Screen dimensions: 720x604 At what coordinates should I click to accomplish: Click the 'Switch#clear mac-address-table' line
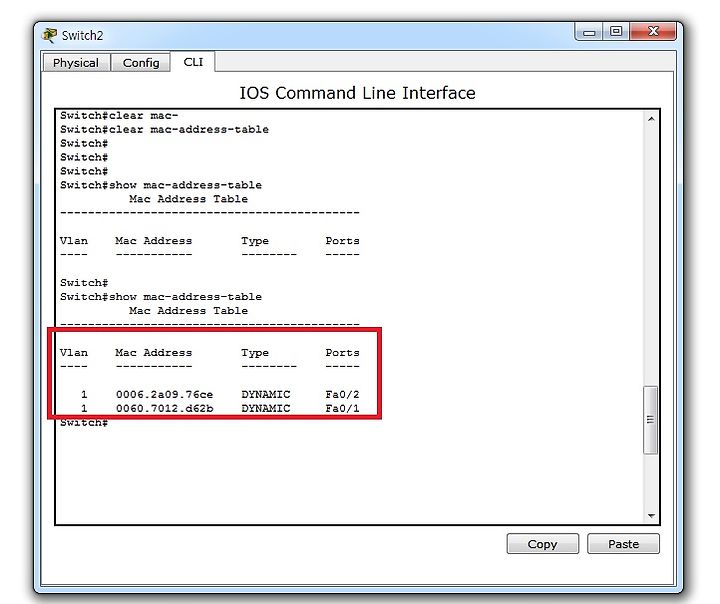pos(164,130)
